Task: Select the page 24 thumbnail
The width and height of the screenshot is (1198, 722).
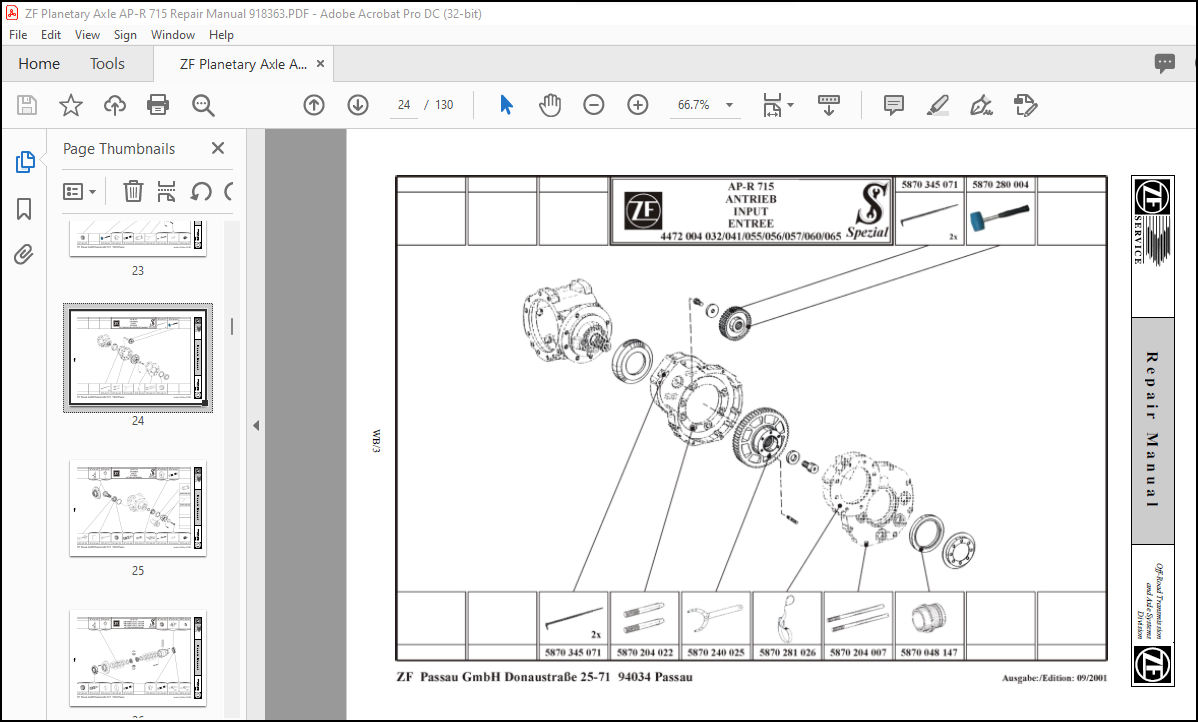Action: click(x=138, y=358)
